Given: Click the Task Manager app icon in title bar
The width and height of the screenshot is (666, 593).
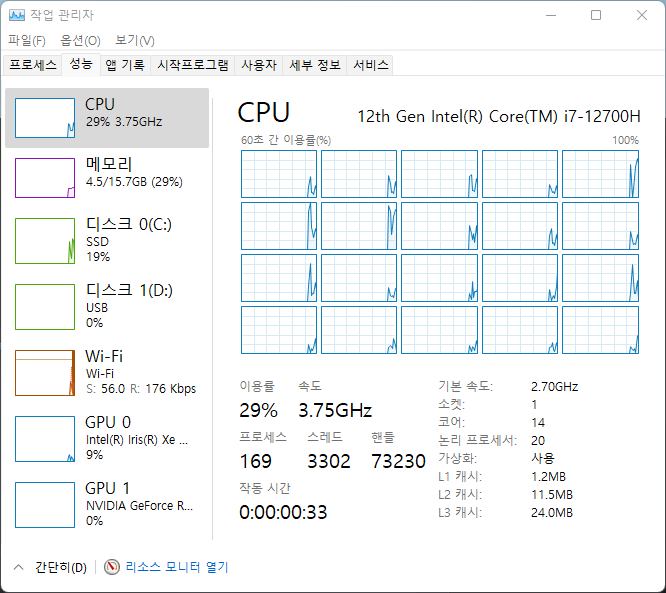Looking at the screenshot, I should pyautogui.click(x=17, y=15).
